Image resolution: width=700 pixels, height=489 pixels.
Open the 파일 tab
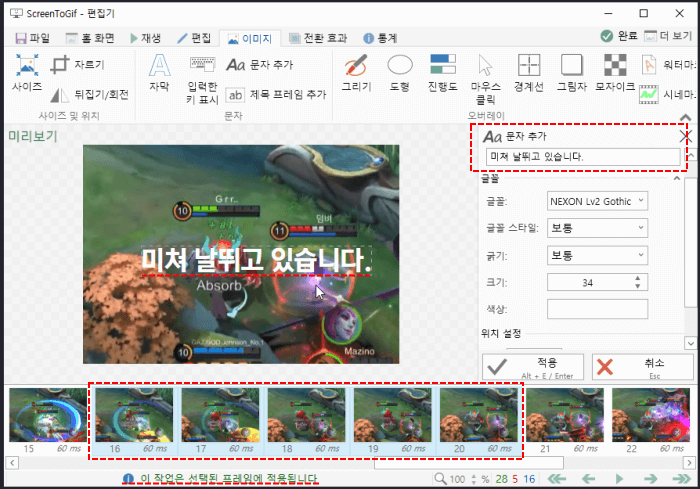(32, 38)
